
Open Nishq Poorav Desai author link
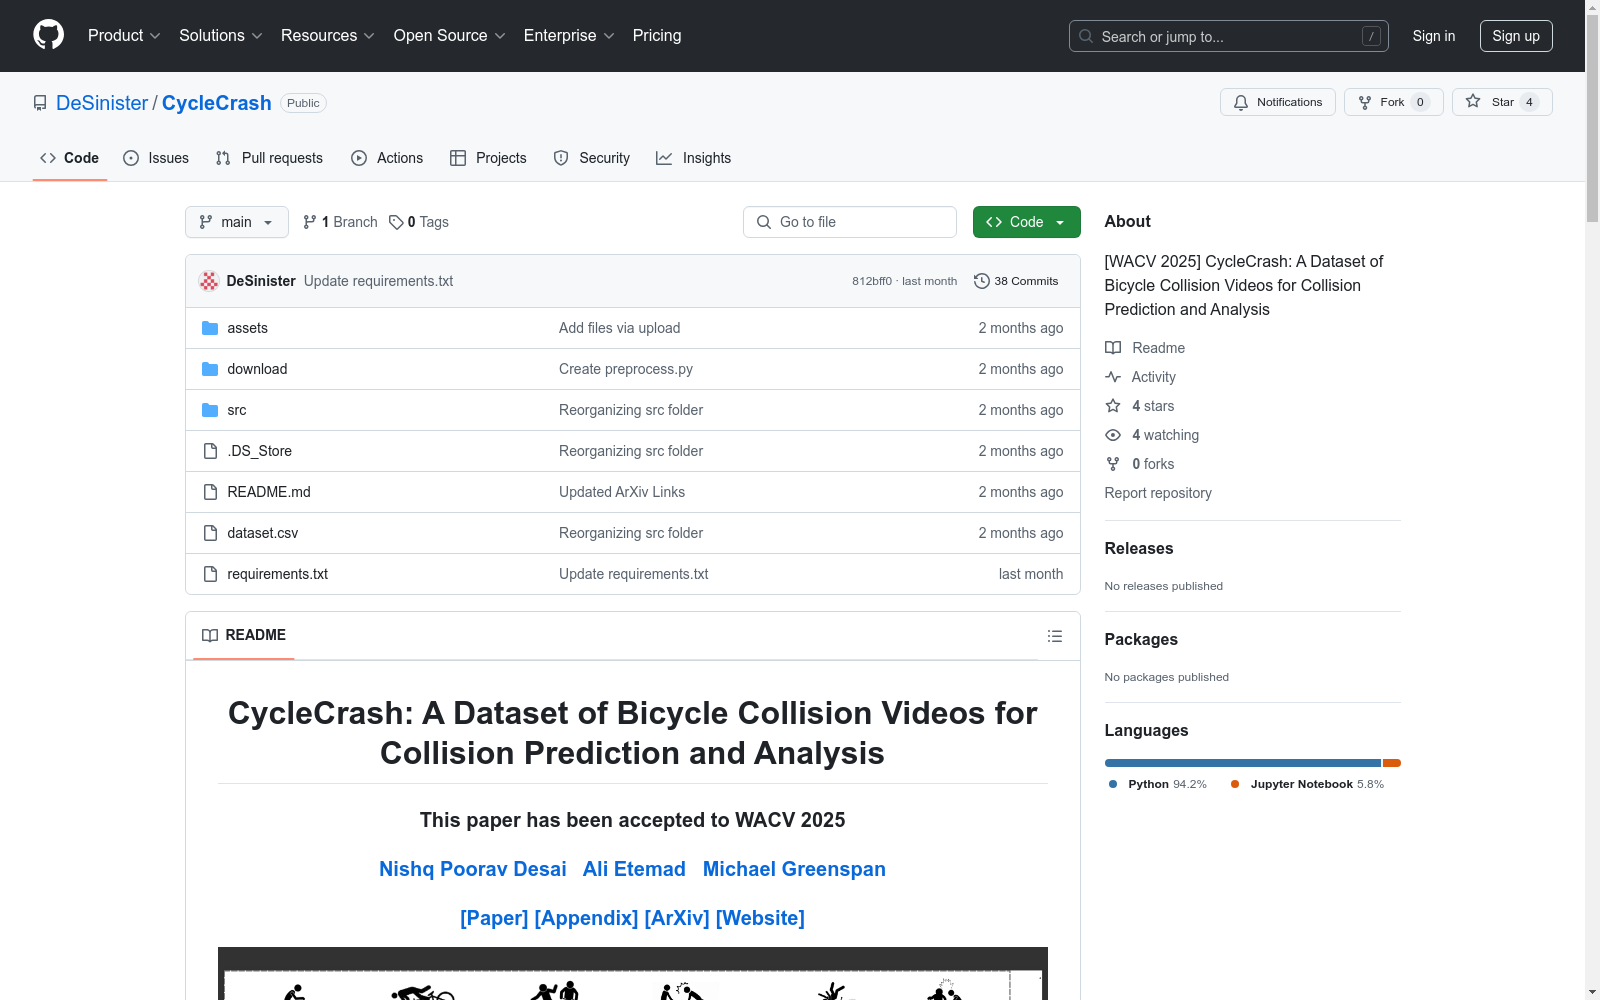(473, 869)
